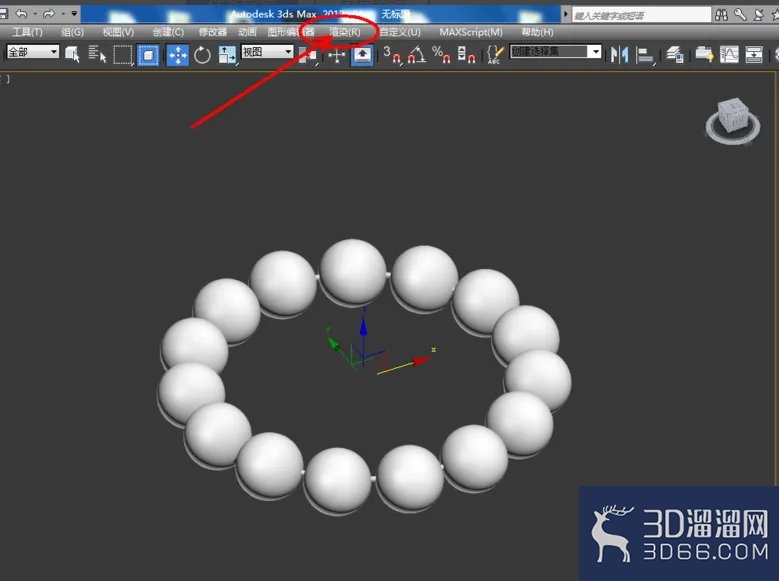Toggle the Spinner Snap button

pyautogui.click(x=466, y=54)
